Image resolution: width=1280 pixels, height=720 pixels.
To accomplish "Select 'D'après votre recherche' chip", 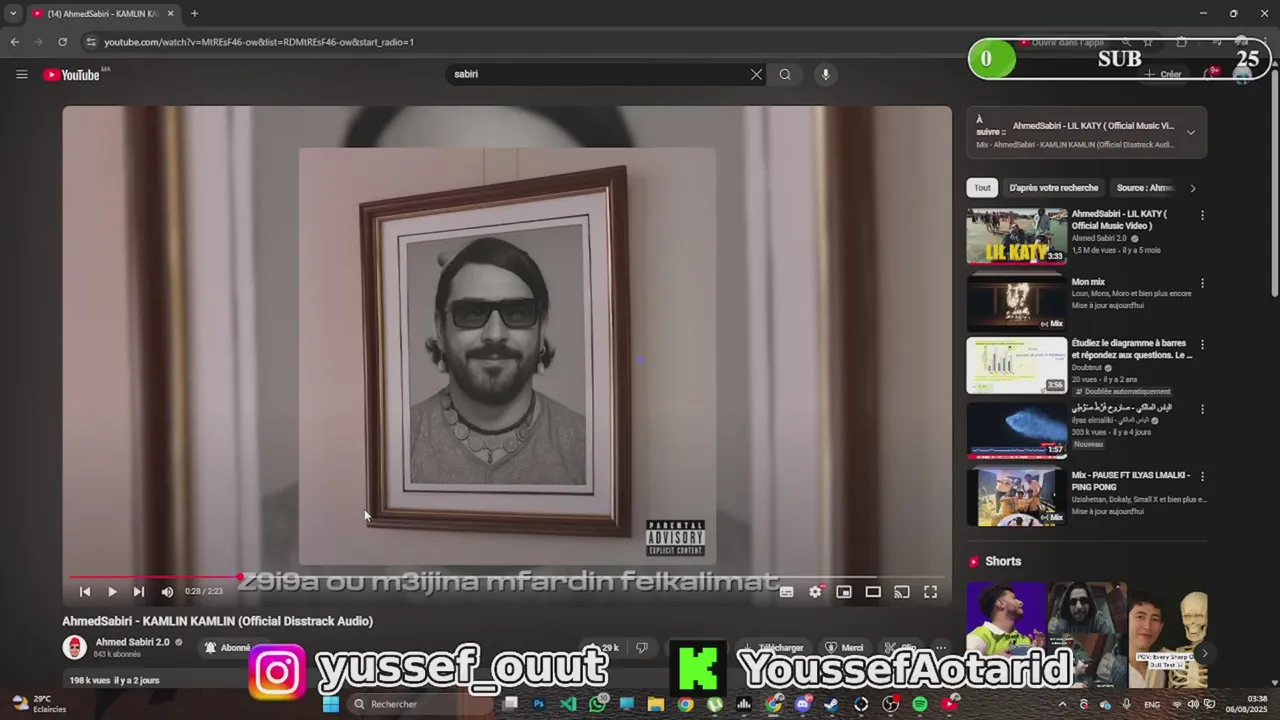I will coord(1053,188).
